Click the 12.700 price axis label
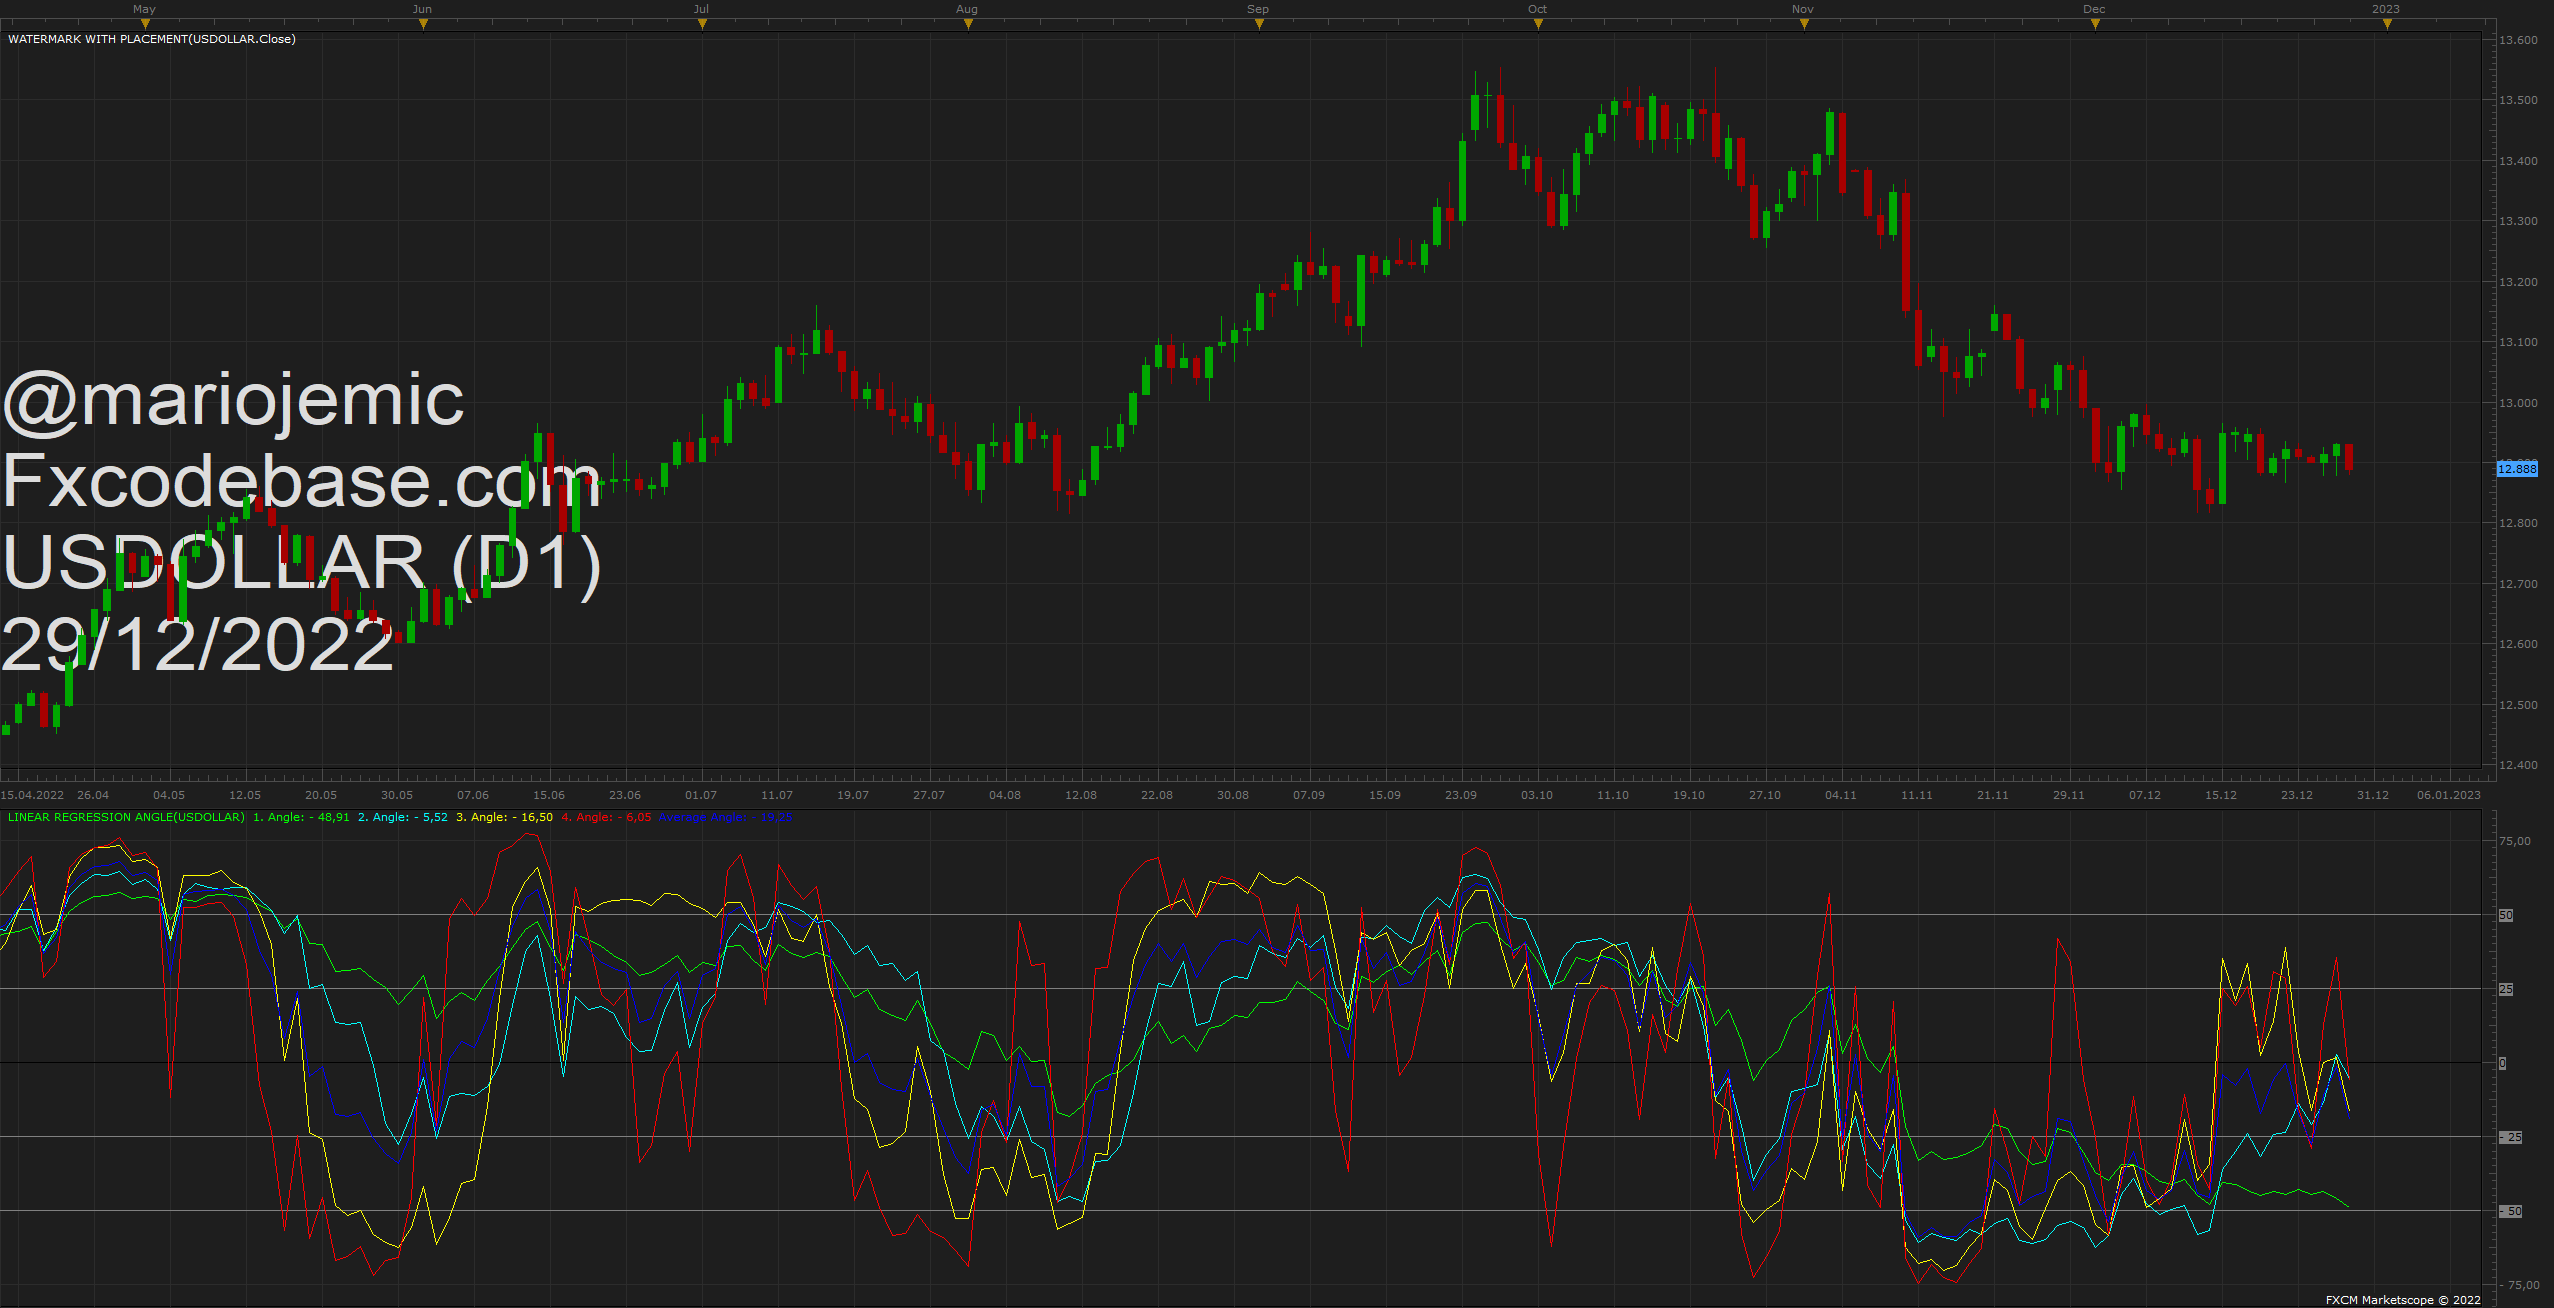 [x=2518, y=584]
